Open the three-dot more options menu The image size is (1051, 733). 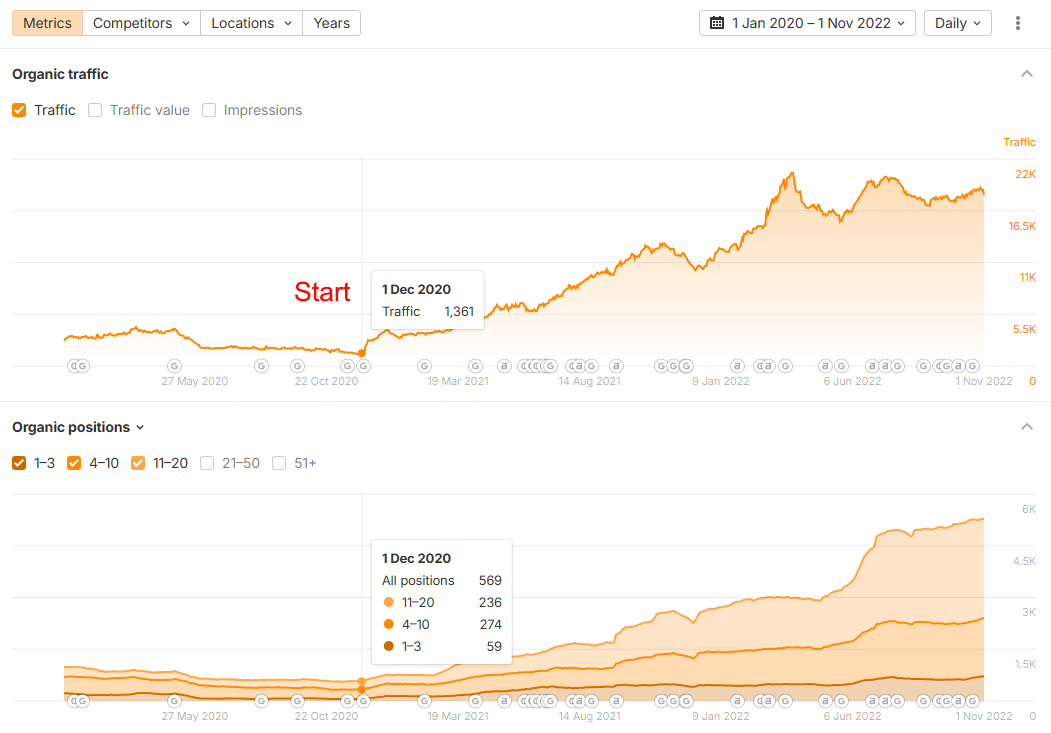point(1017,23)
